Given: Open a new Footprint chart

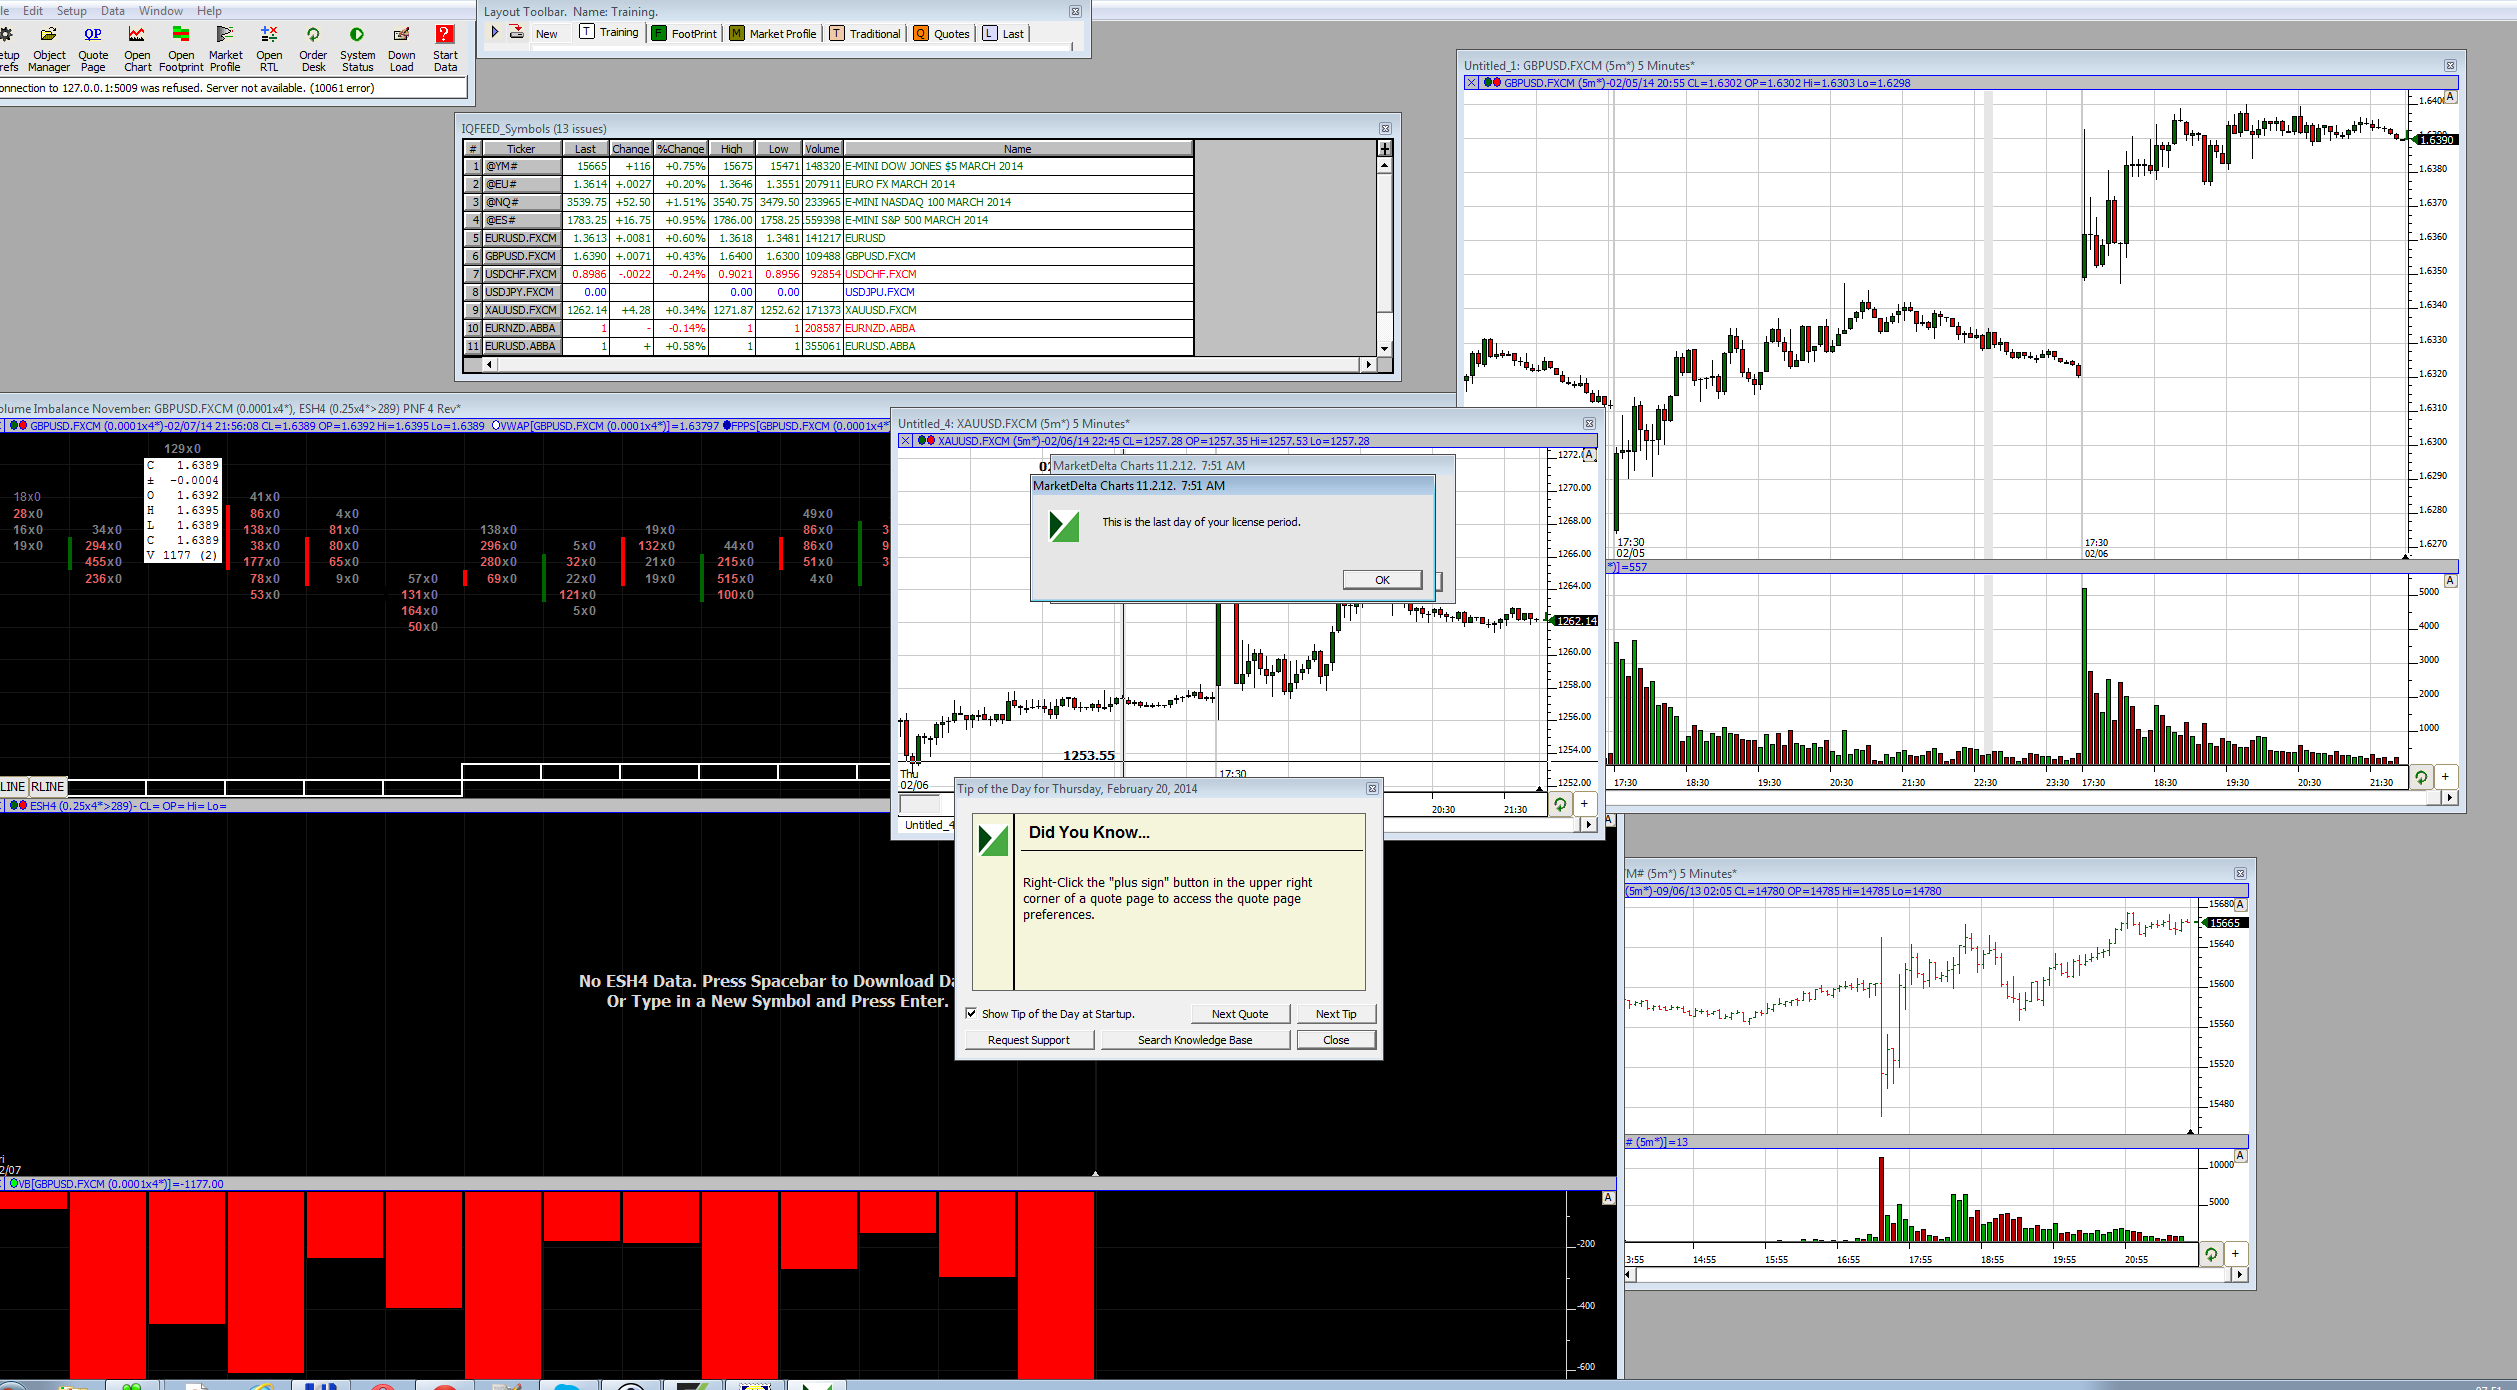Looking at the screenshot, I should pos(181,47).
